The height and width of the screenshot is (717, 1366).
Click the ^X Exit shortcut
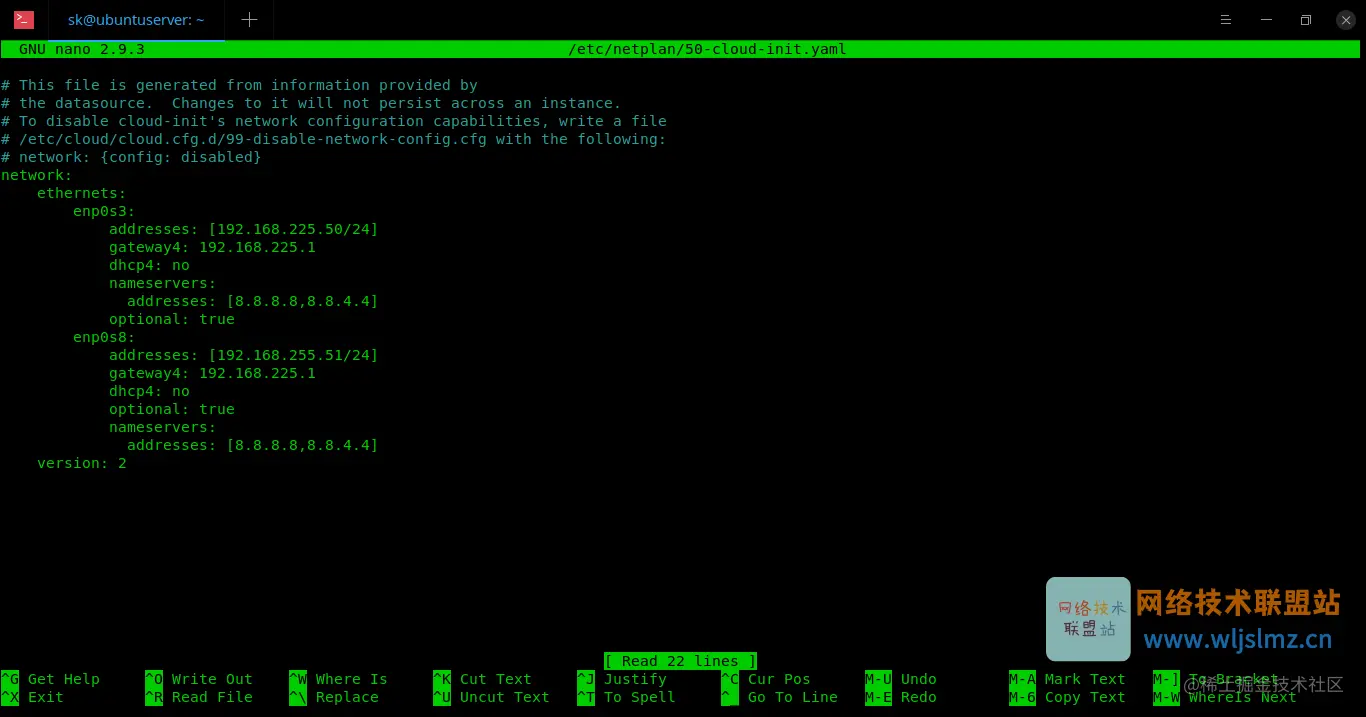pyautogui.click(x=33, y=697)
